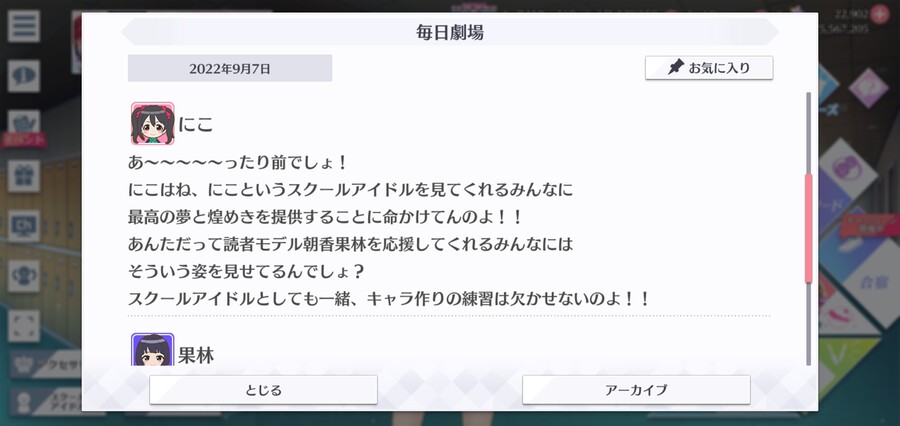Screen dimensions: 900x426
Task: Click the scrollbar track below the thumb
Action: [x=809, y=323]
